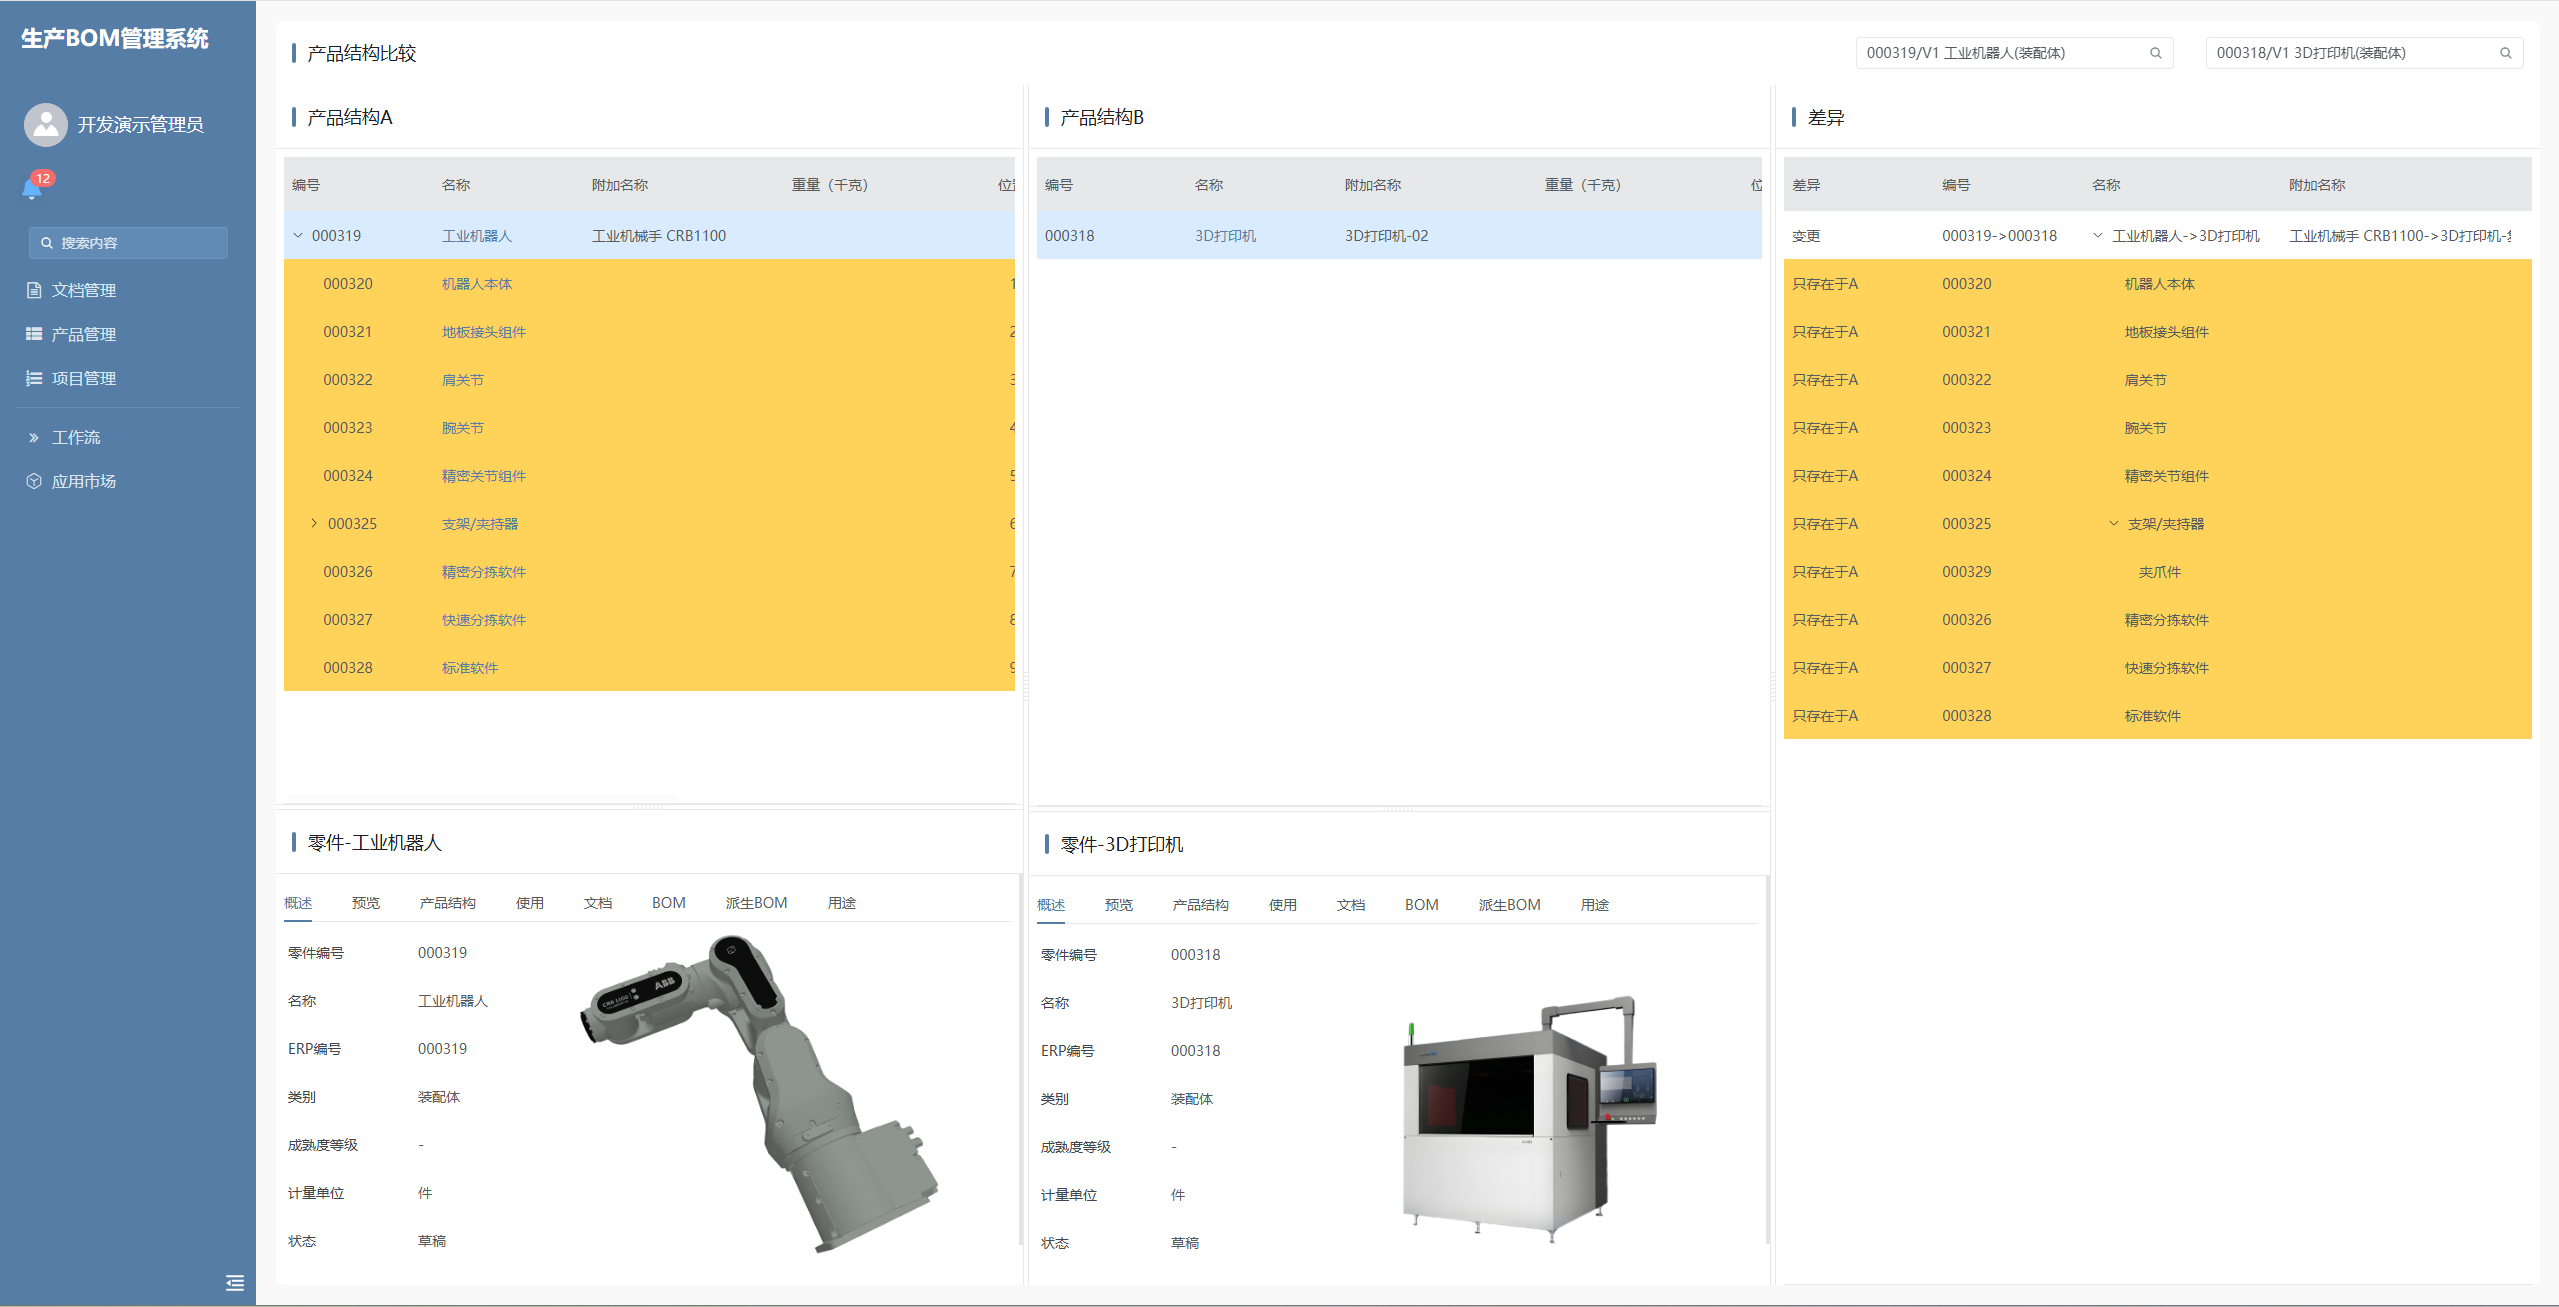The height and width of the screenshot is (1307, 2559).
Task: Select the 000328 标准软件 row in differences
Action: pyautogui.click(x=2152, y=716)
